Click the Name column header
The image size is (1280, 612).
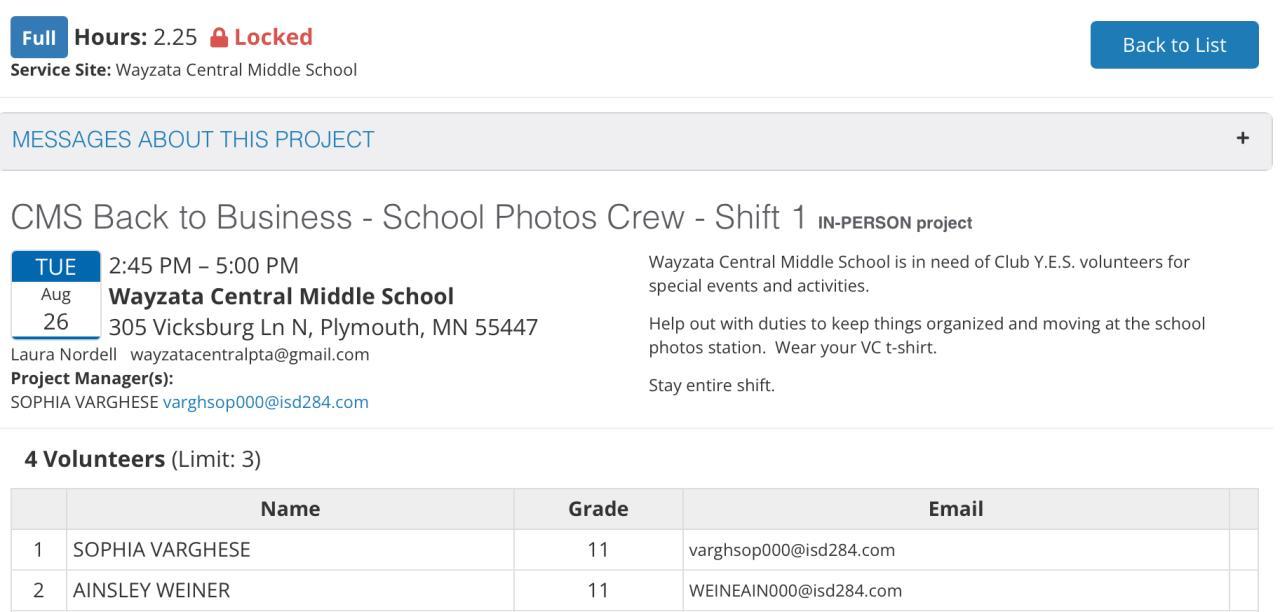[x=290, y=509]
